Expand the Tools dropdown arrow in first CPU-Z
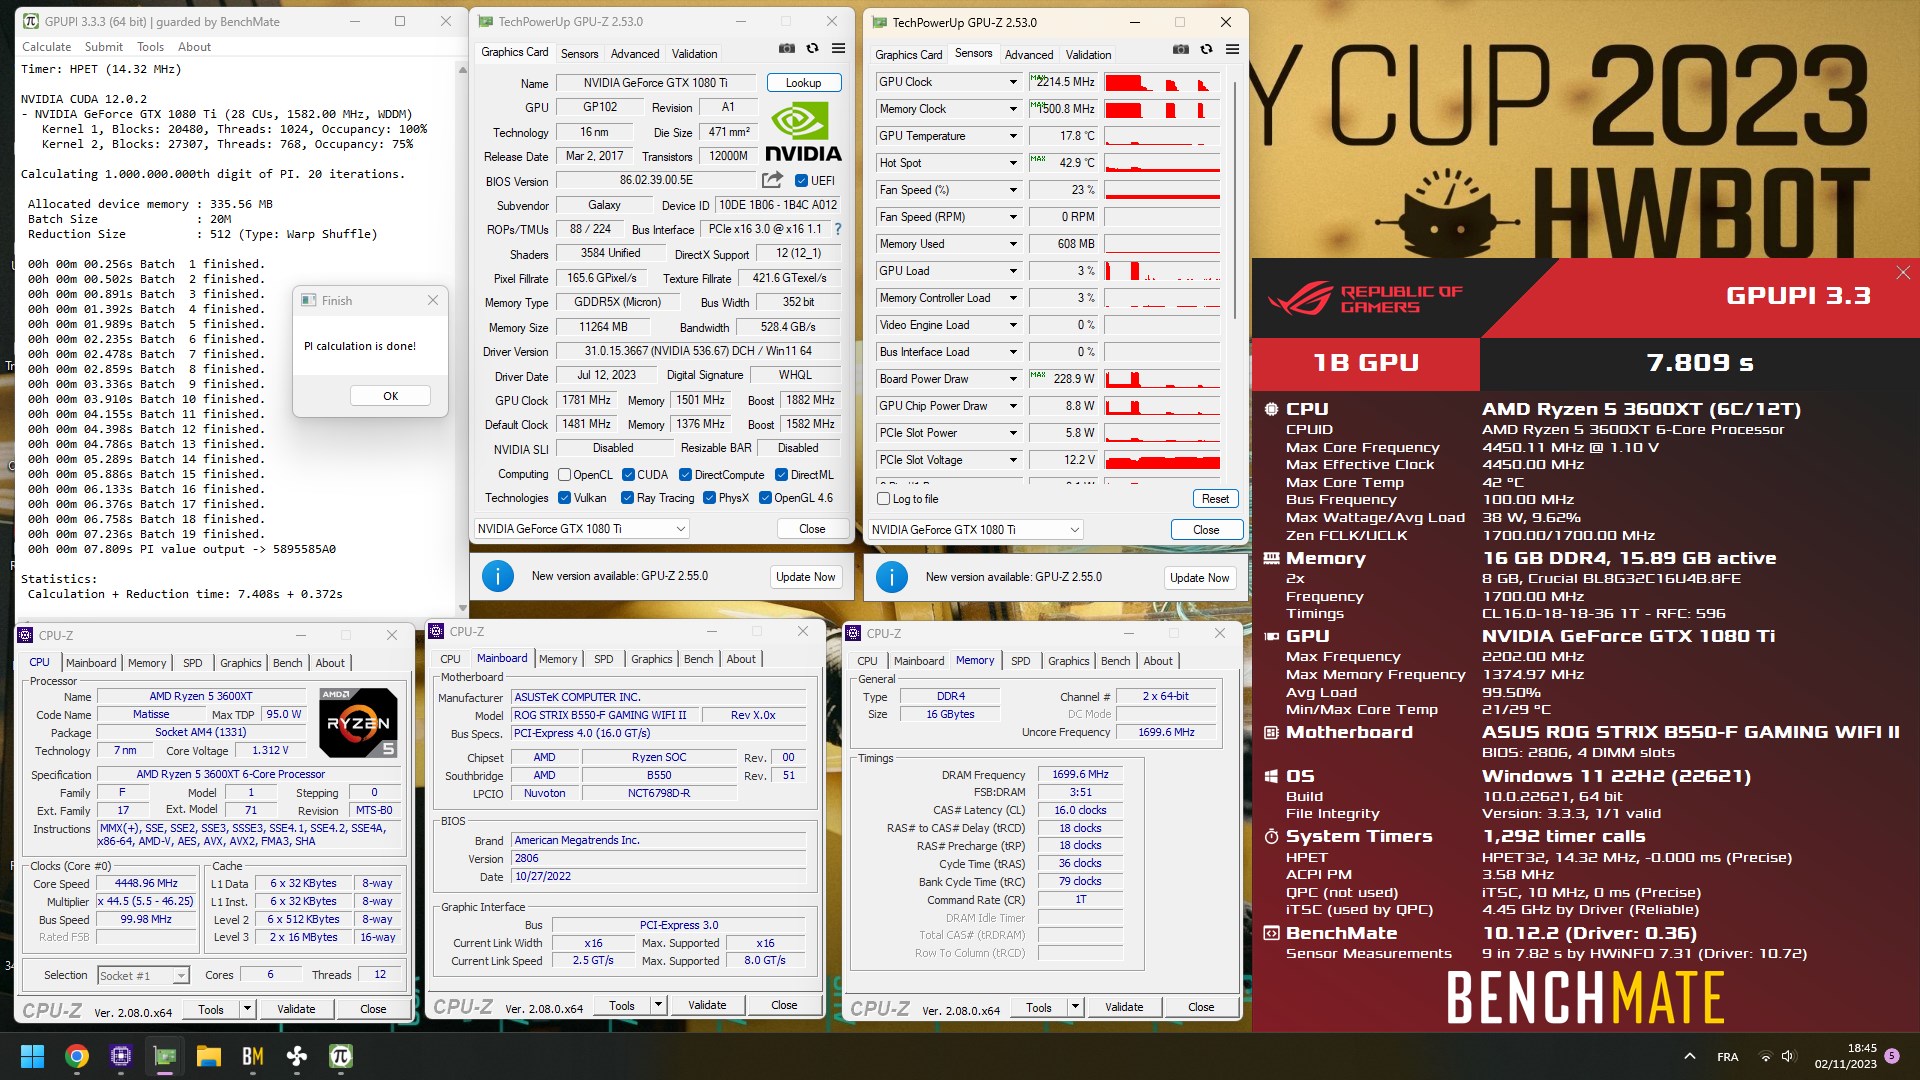This screenshot has width=1920, height=1080. pyautogui.click(x=247, y=1009)
